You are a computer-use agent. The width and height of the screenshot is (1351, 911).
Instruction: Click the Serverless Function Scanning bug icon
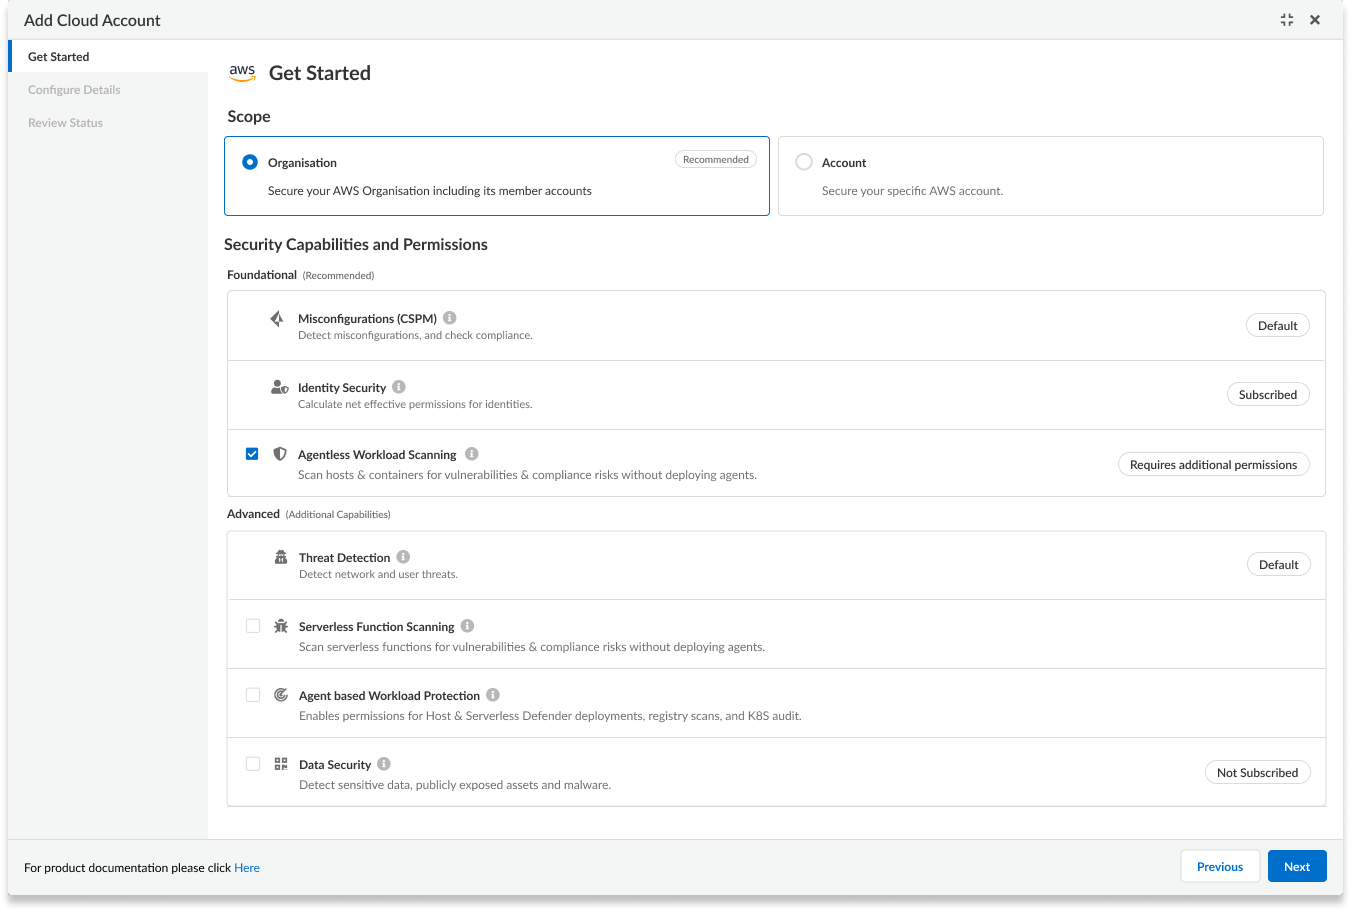(281, 626)
